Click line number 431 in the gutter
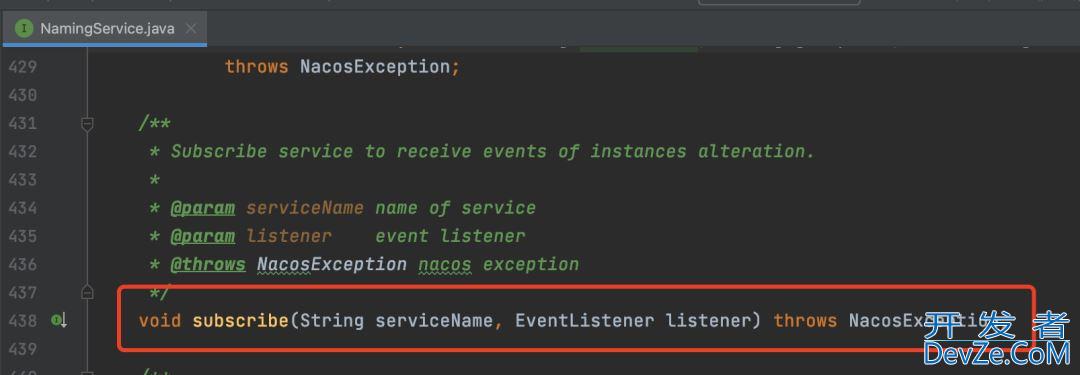 [x=23, y=124]
